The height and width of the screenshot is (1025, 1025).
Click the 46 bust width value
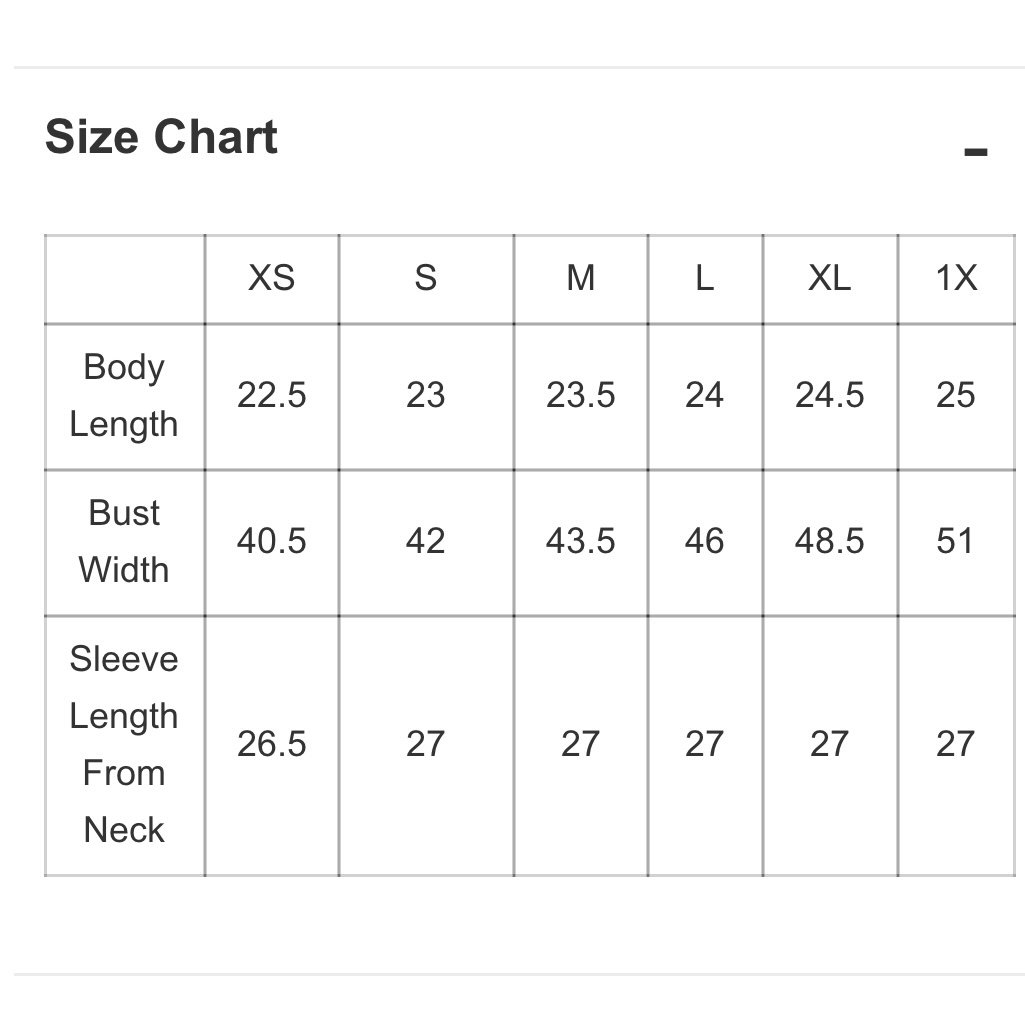coord(704,541)
